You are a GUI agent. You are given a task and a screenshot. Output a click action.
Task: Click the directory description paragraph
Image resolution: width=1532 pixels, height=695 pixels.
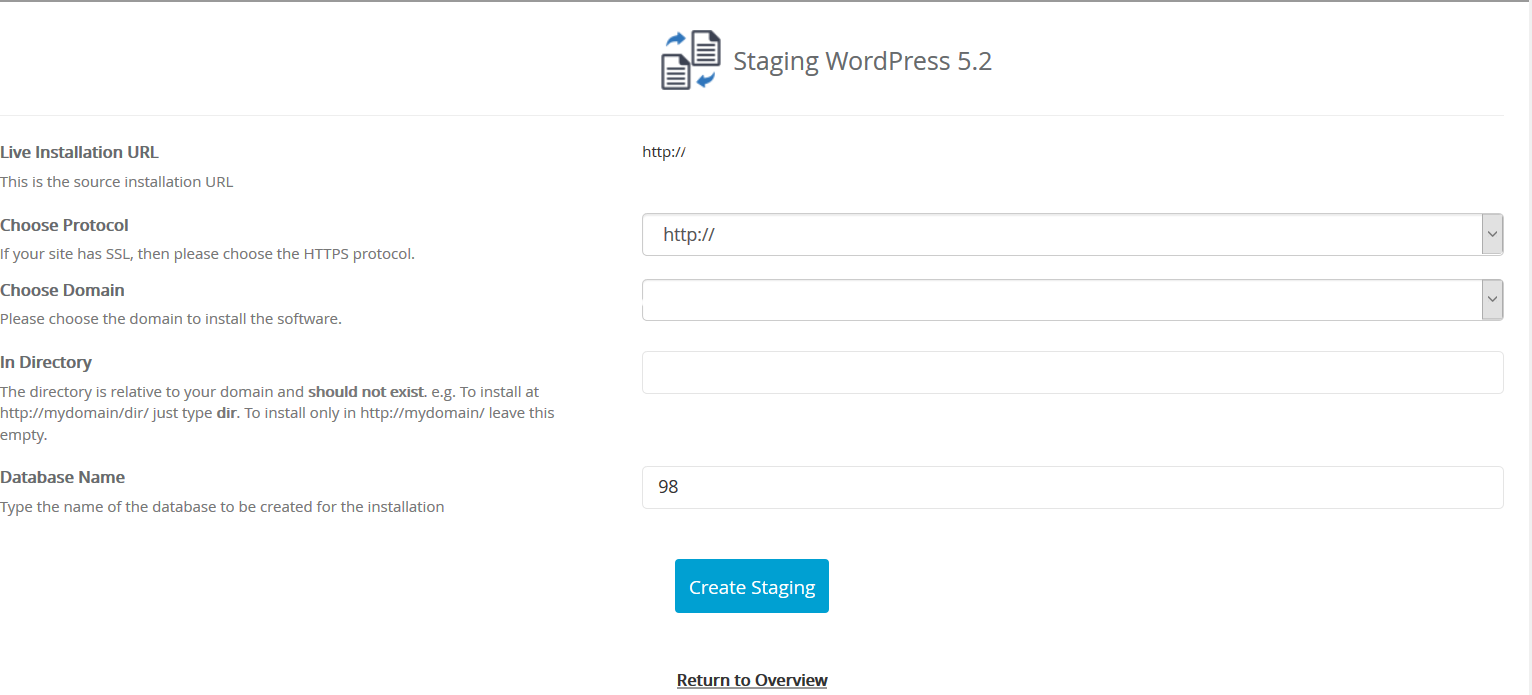(x=277, y=413)
